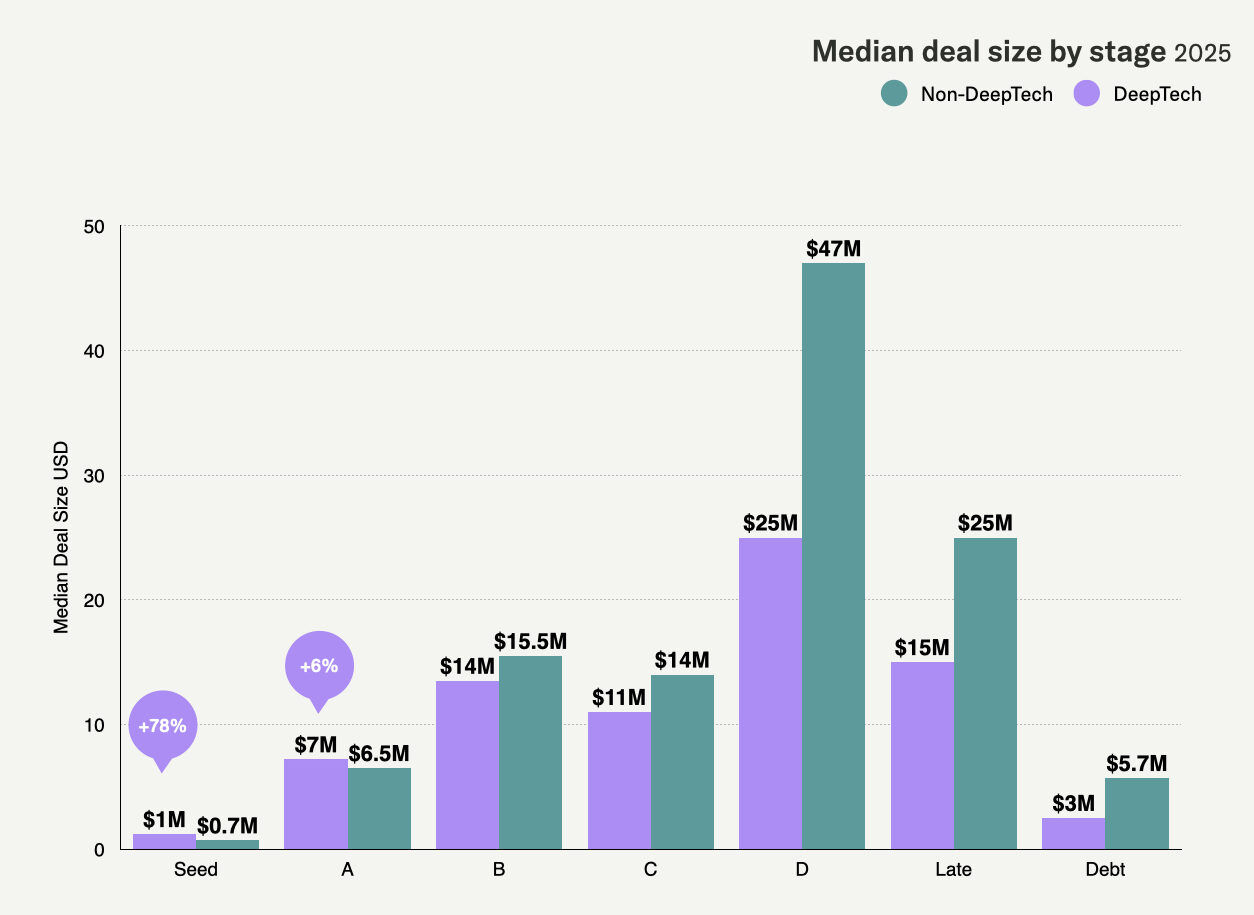Select the $7M DeepTech A bar
1254x915 pixels.
[316, 804]
